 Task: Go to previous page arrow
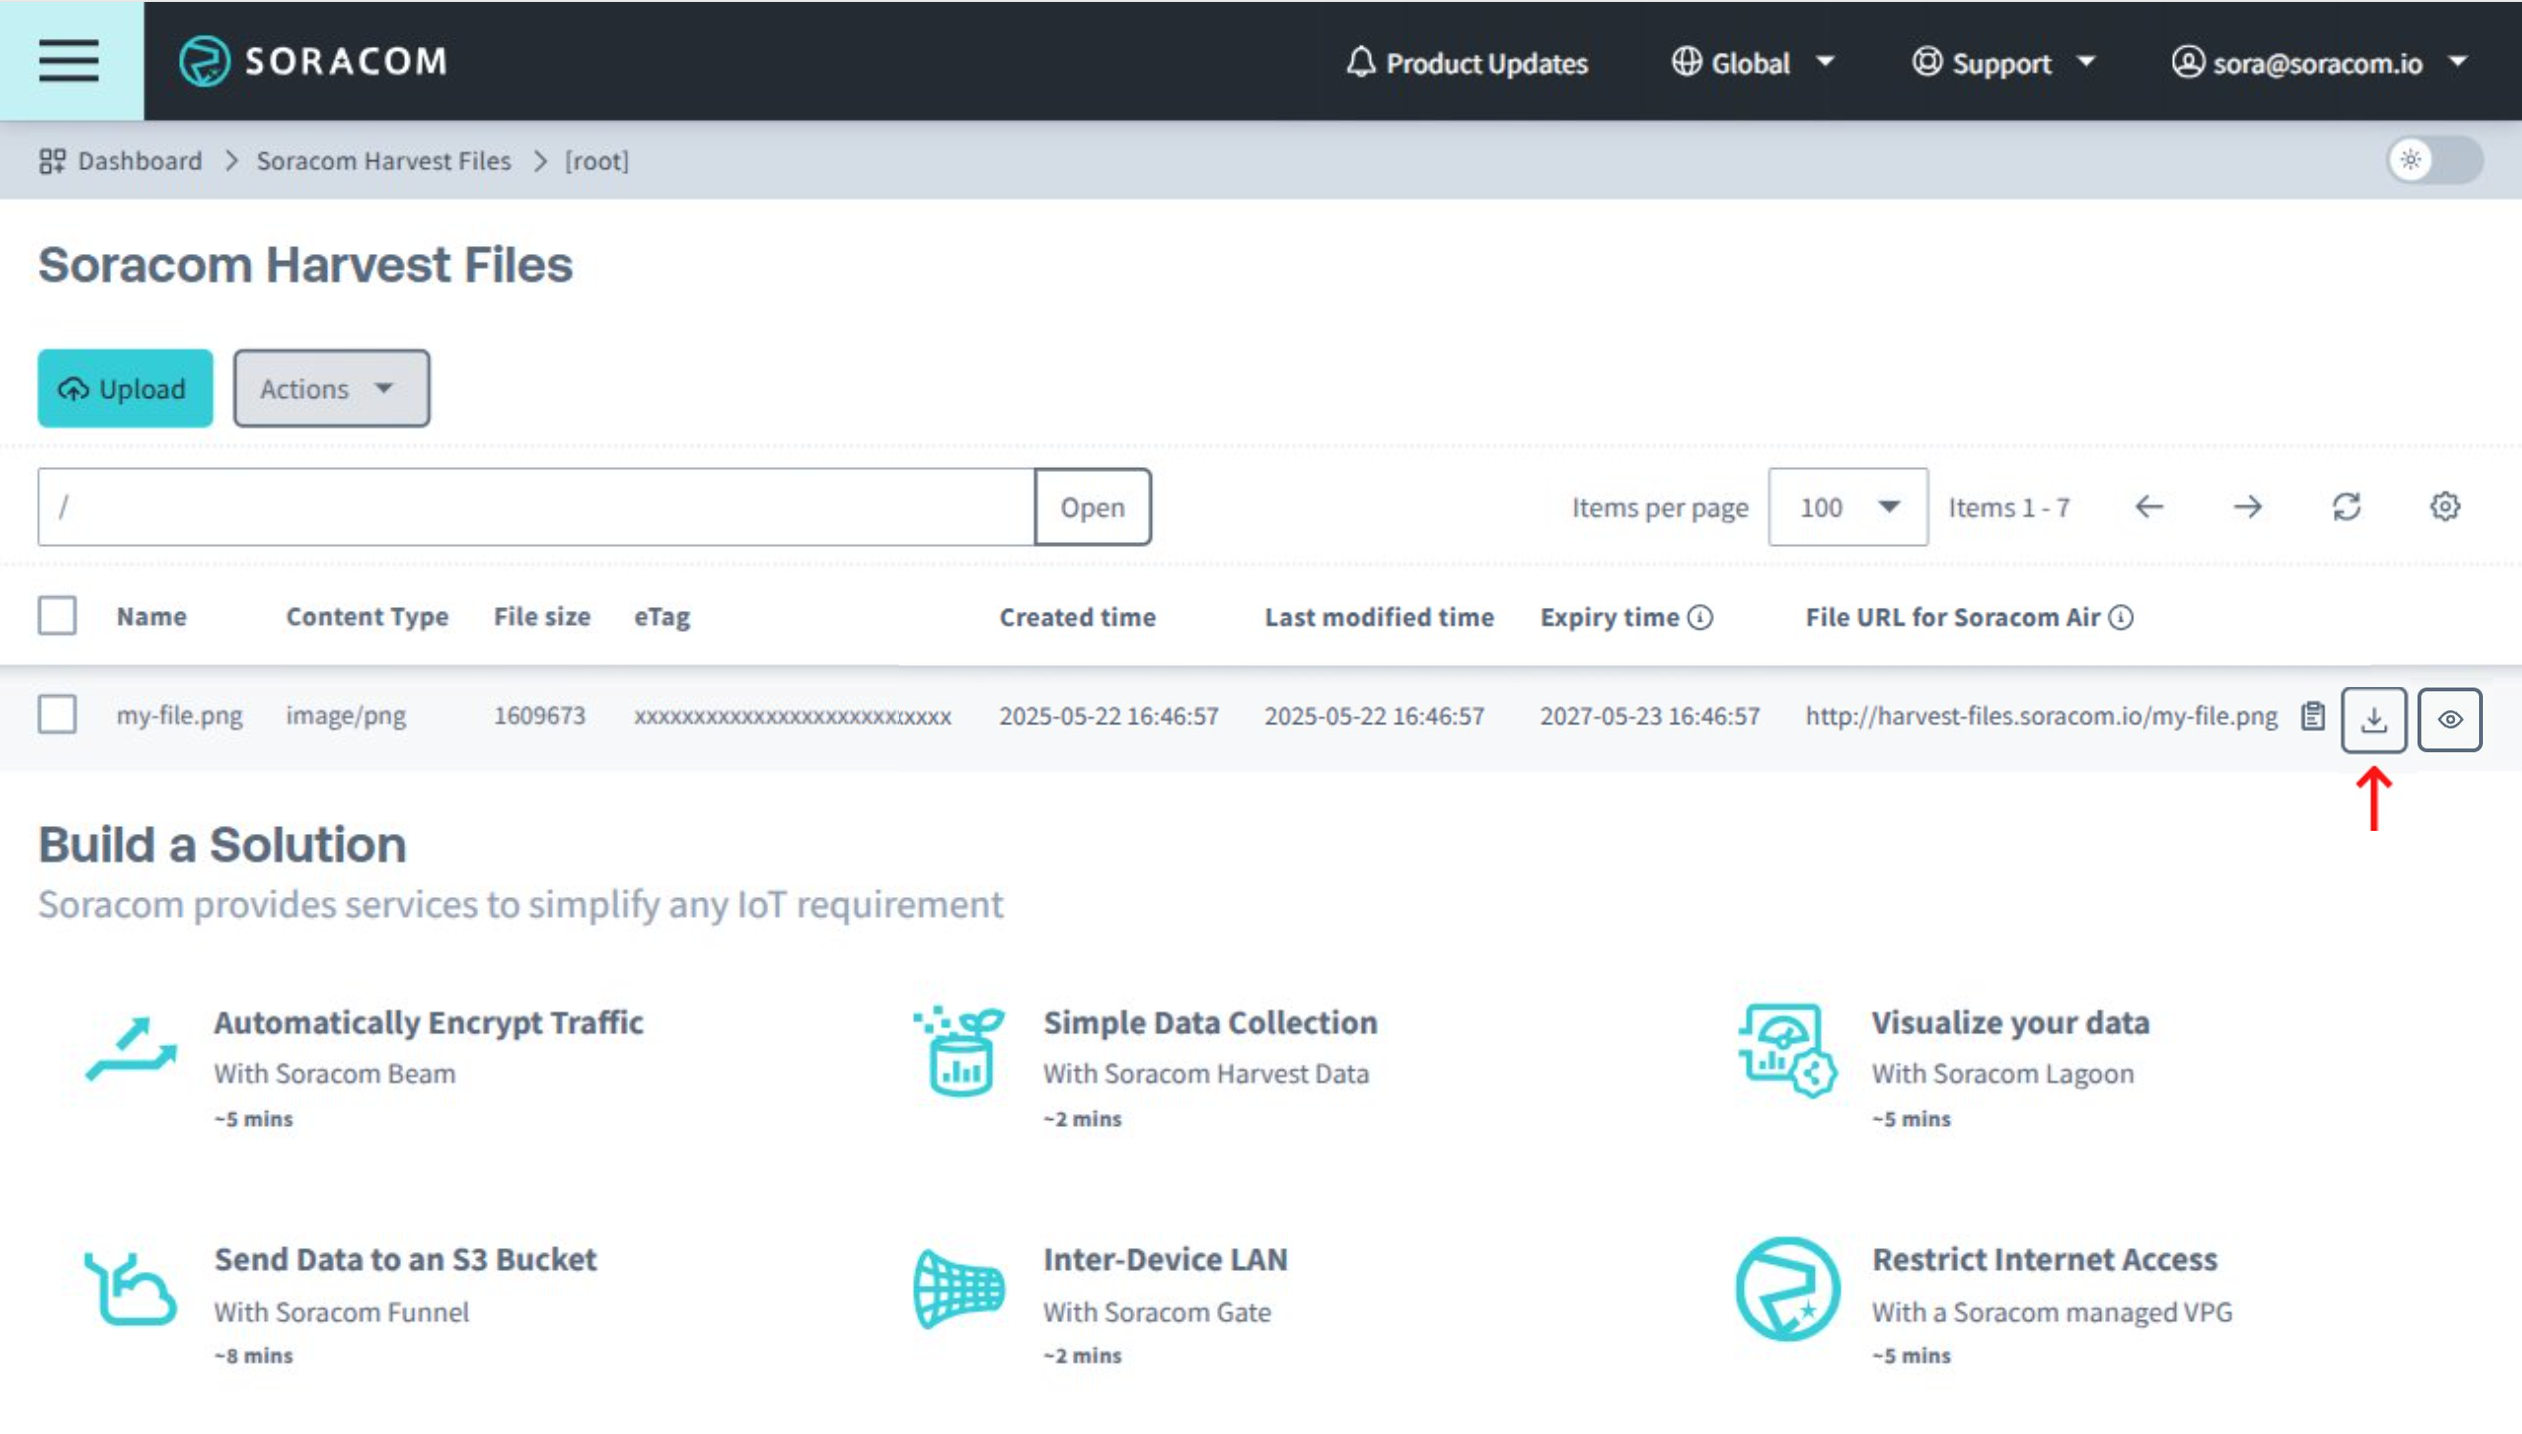pyautogui.click(x=2149, y=507)
